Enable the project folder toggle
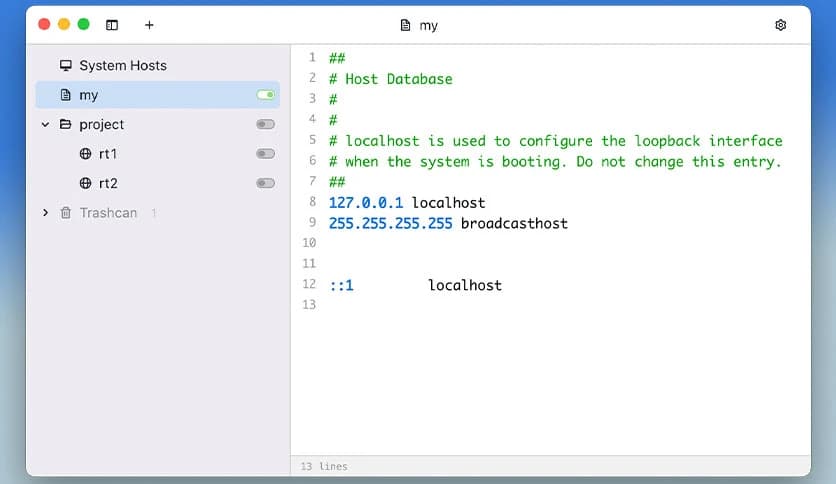Screen dimensions: 836x484 point(265,125)
